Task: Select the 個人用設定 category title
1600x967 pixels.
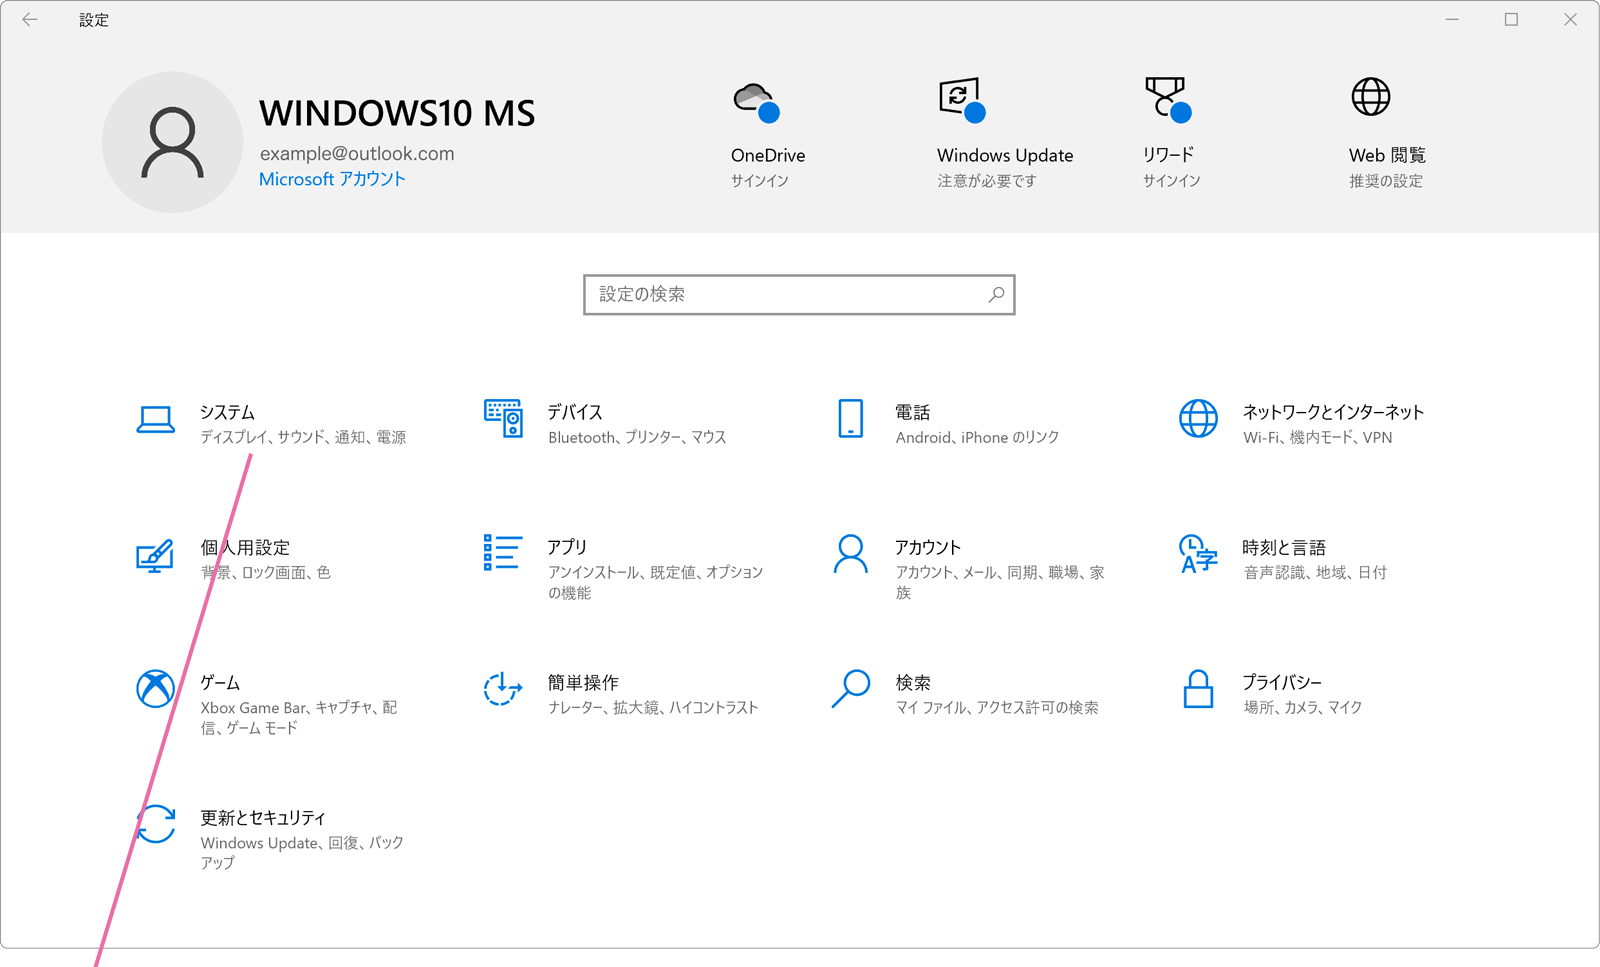Action: [245, 547]
